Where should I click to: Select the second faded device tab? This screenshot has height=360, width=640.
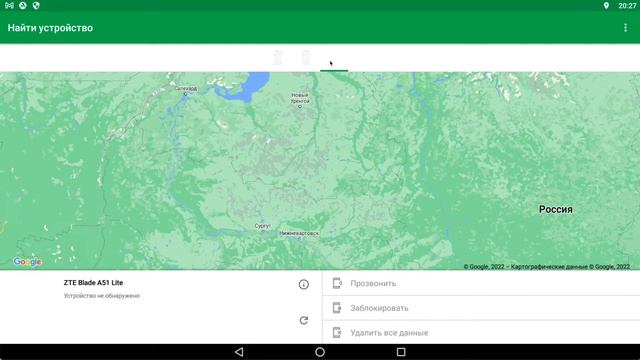click(x=306, y=58)
